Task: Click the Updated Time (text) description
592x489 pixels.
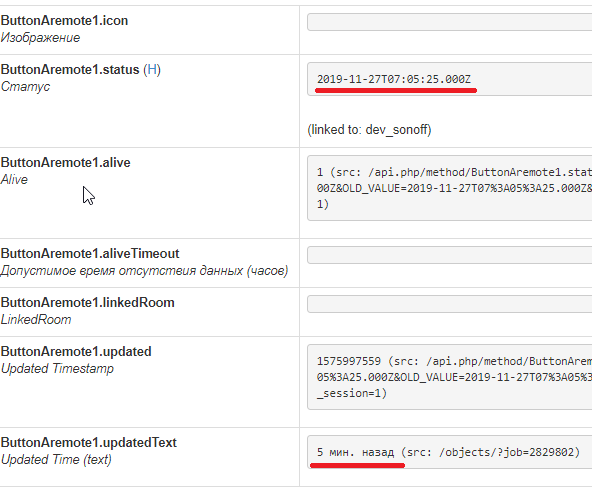Action: pyautogui.click(x=56, y=460)
